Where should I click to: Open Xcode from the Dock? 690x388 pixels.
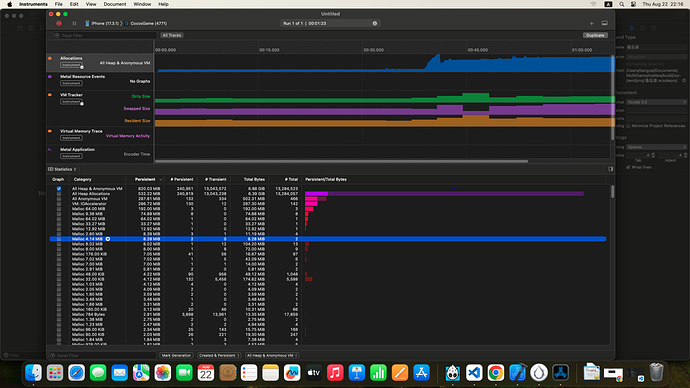pos(517,373)
